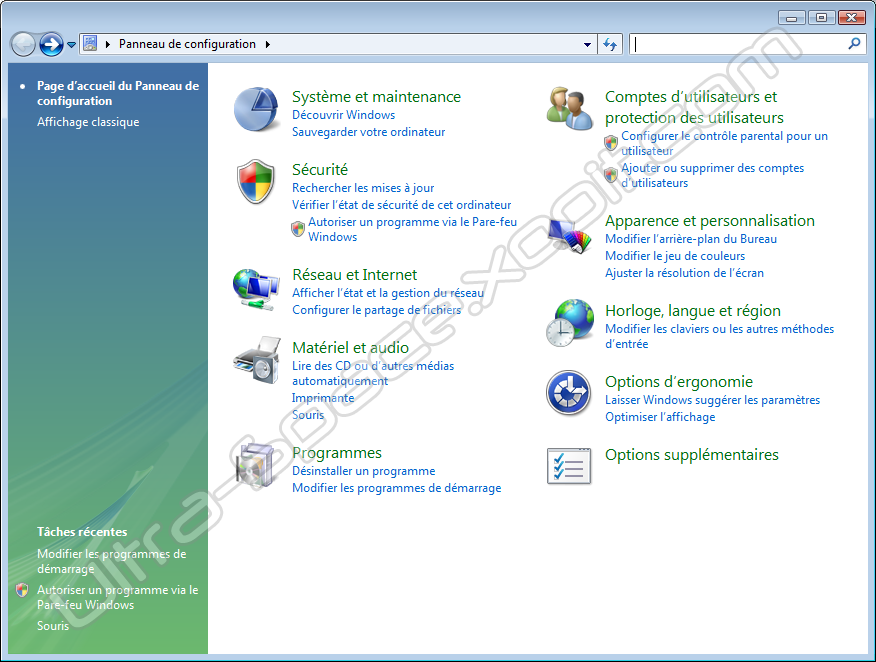This screenshot has width=876, height=662.
Task: Open the recent pages dropdown arrow
Action: [72, 45]
